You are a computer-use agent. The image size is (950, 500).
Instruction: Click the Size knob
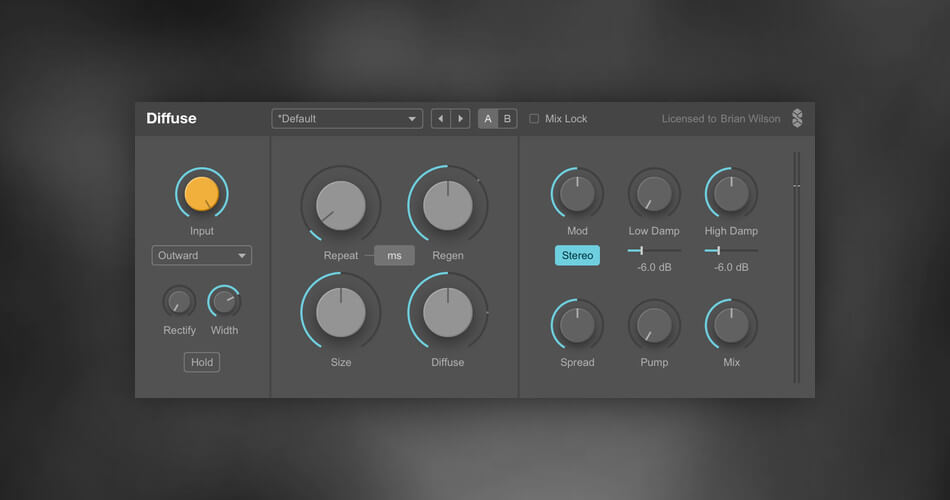click(340, 313)
